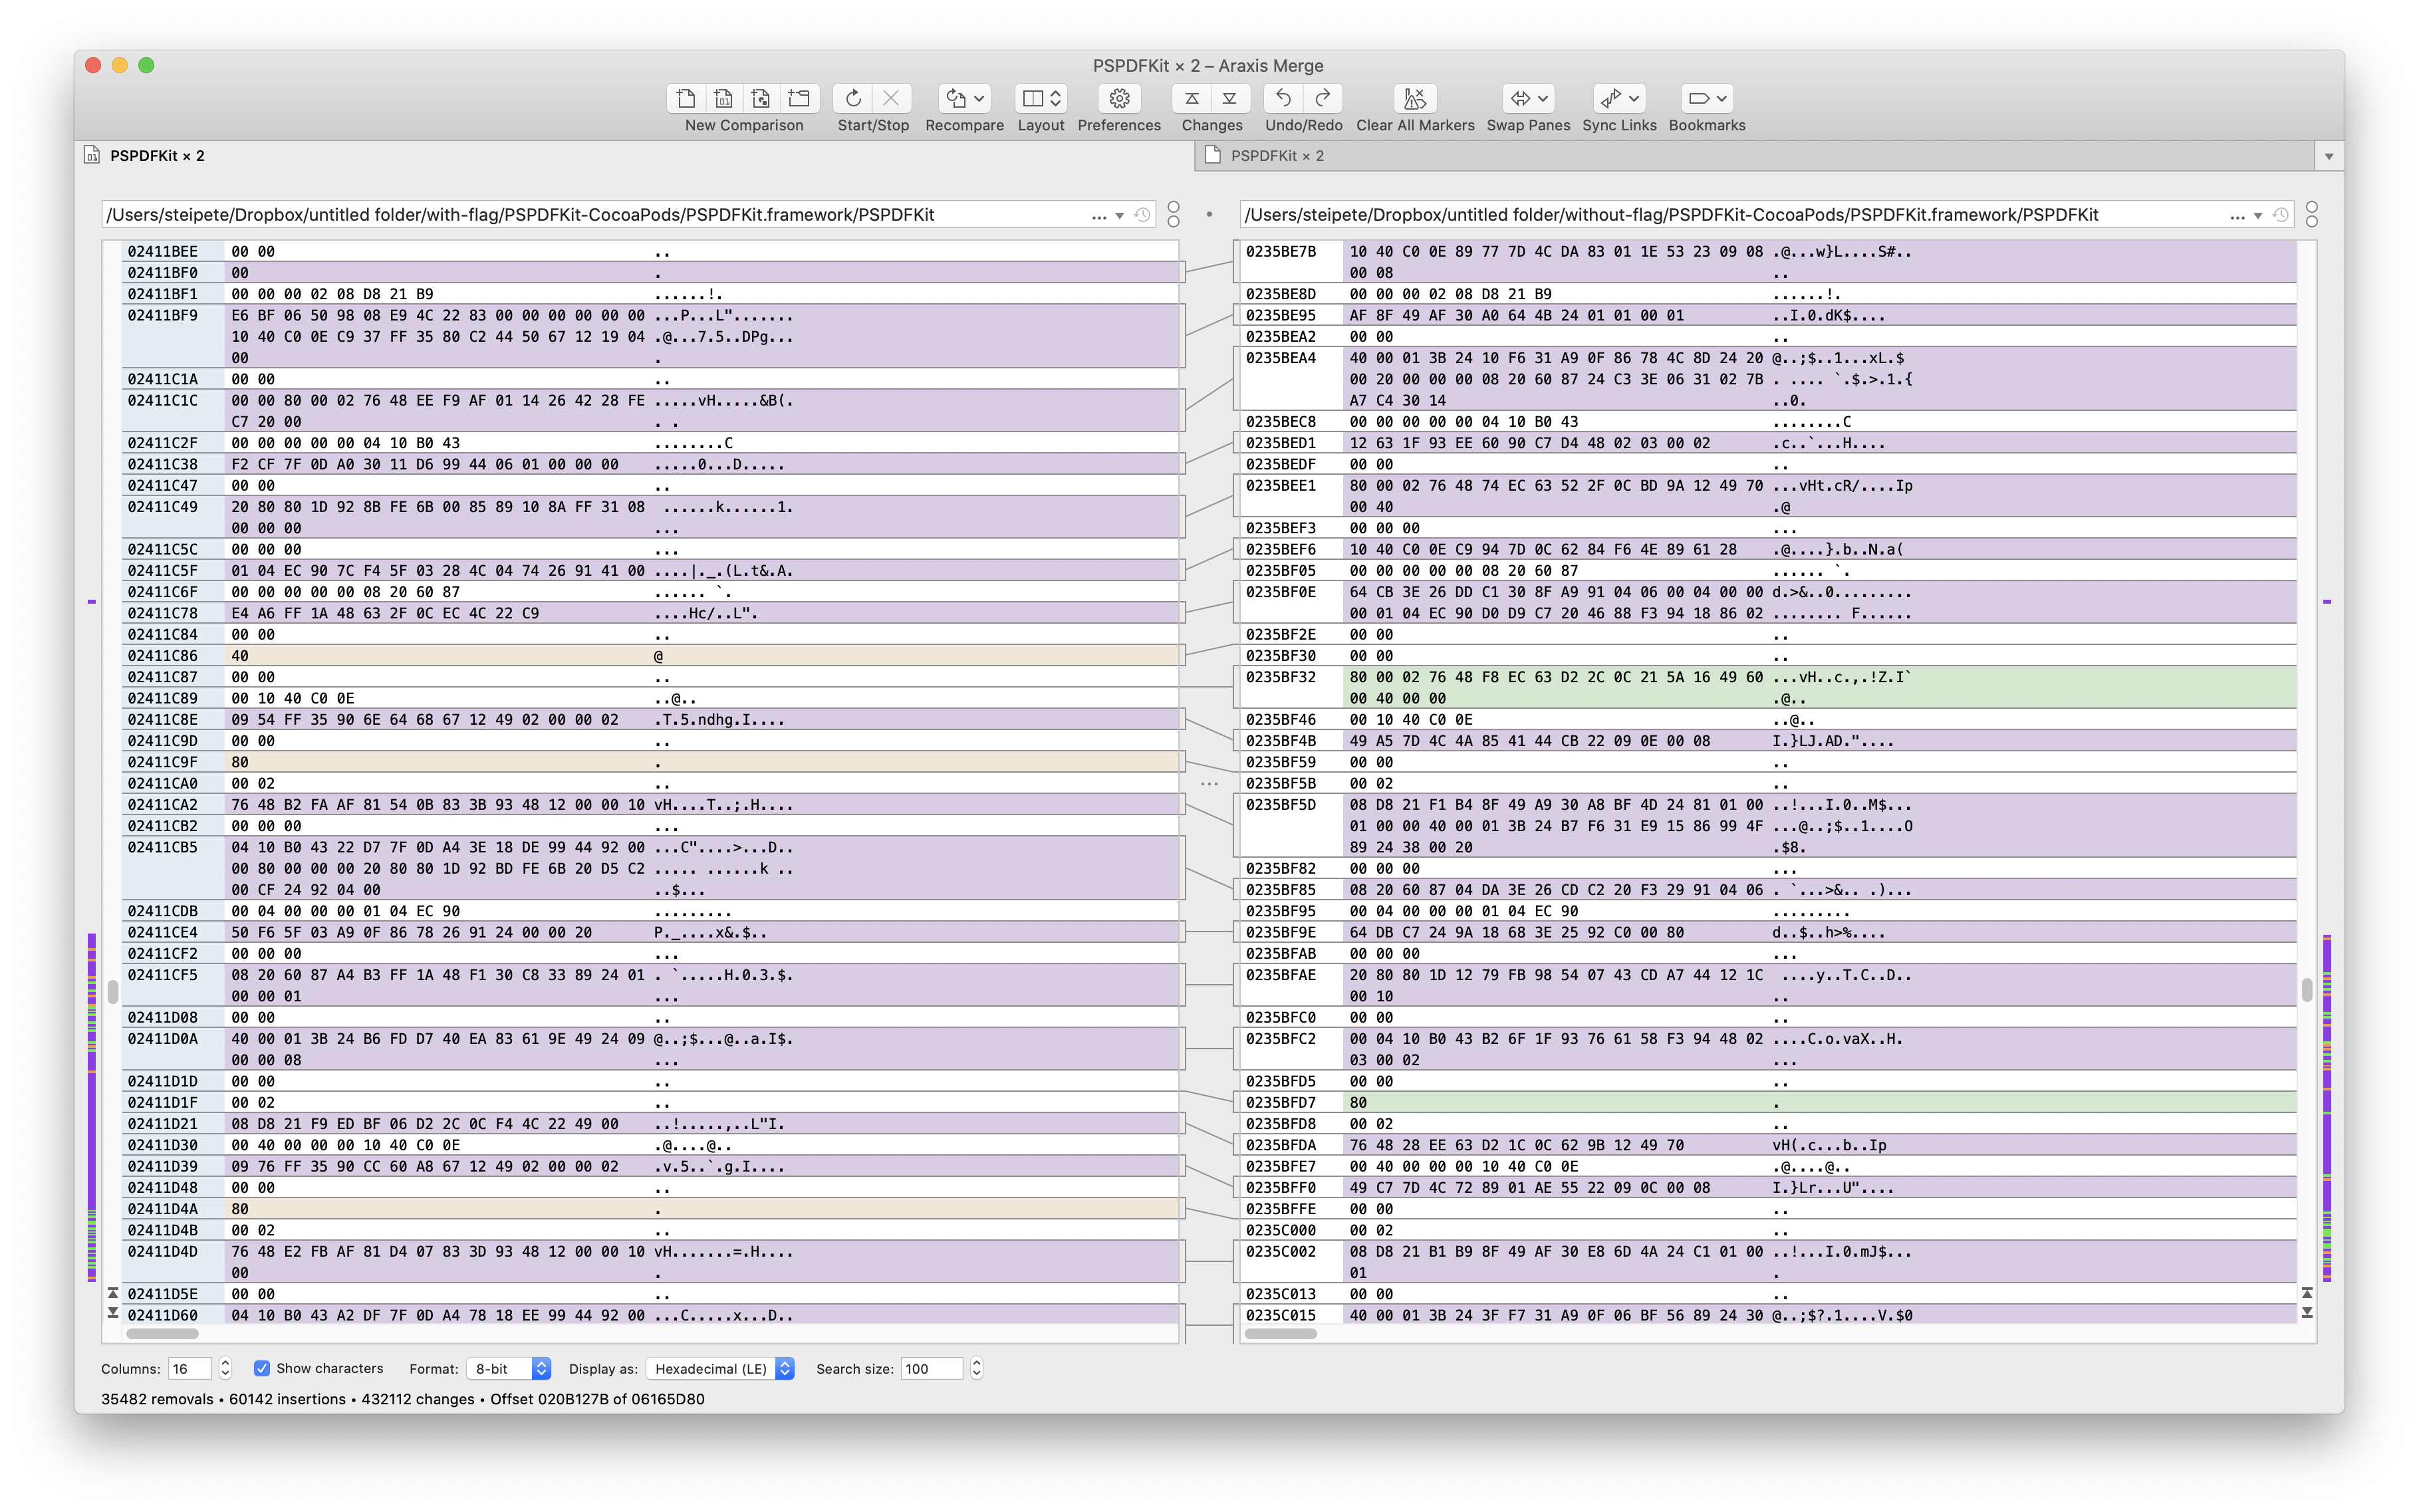The height and width of the screenshot is (1512, 2419).
Task: Start a new folder comparison
Action: (x=798, y=98)
